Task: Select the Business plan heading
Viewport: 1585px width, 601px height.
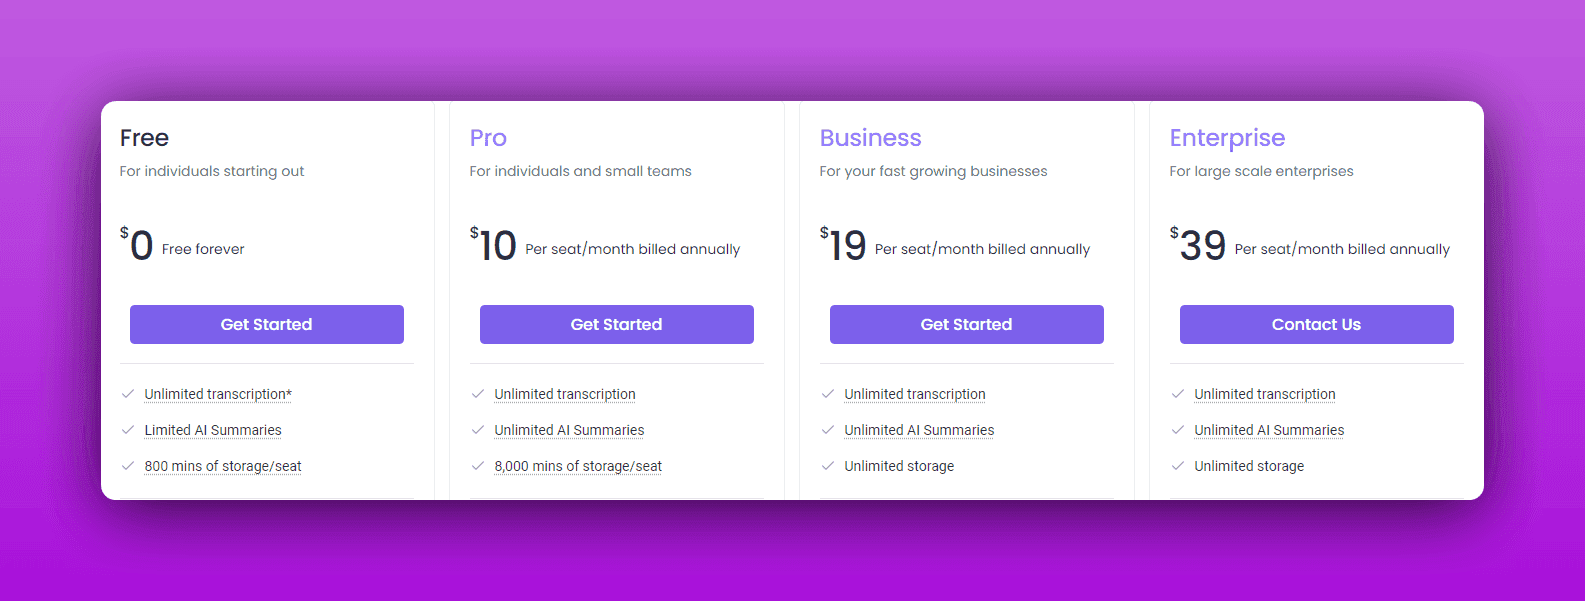Action: click(870, 138)
